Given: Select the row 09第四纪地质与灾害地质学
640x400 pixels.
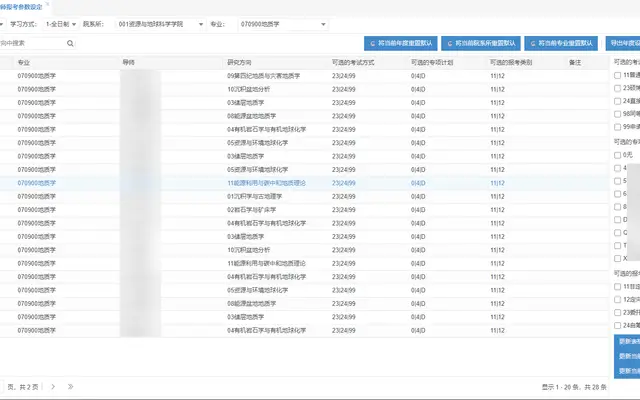Looking at the screenshot, I should point(304,76).
